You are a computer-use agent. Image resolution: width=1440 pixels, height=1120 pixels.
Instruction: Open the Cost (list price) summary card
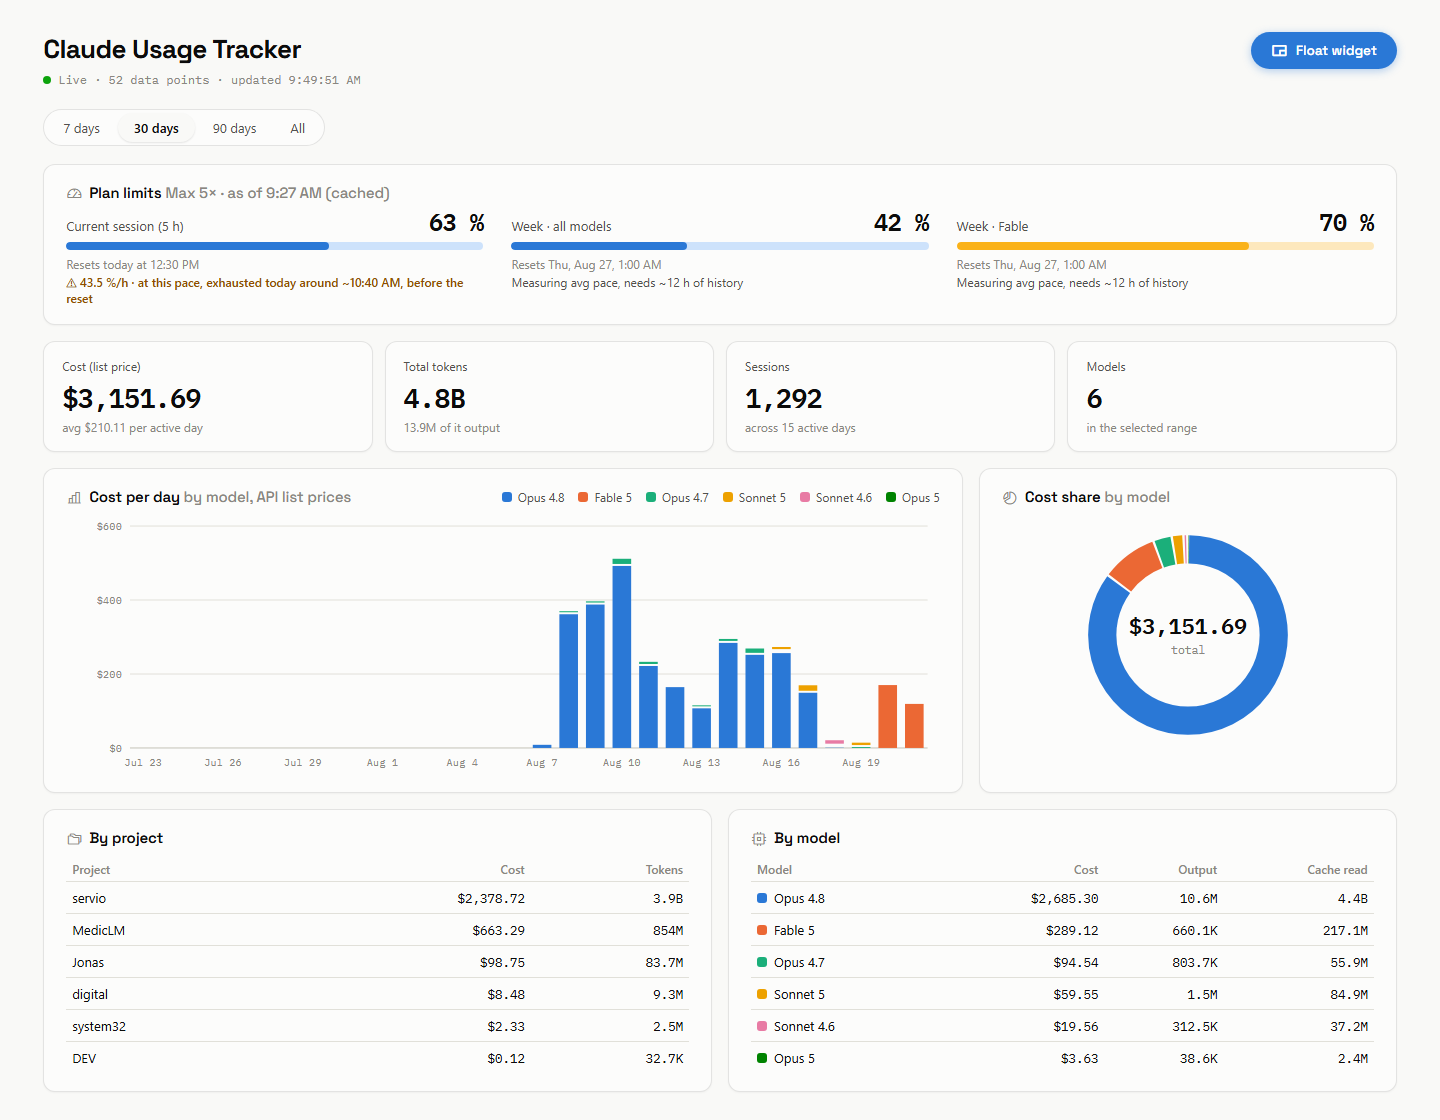click(x=208, y=397)
